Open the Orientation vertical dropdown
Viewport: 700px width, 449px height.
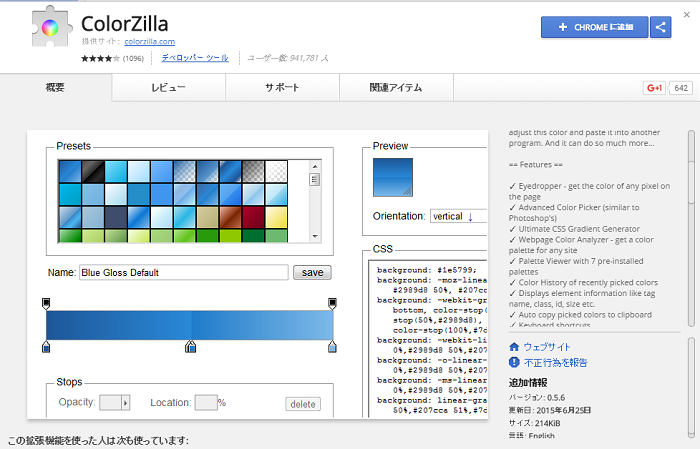(x=458, y=216)
